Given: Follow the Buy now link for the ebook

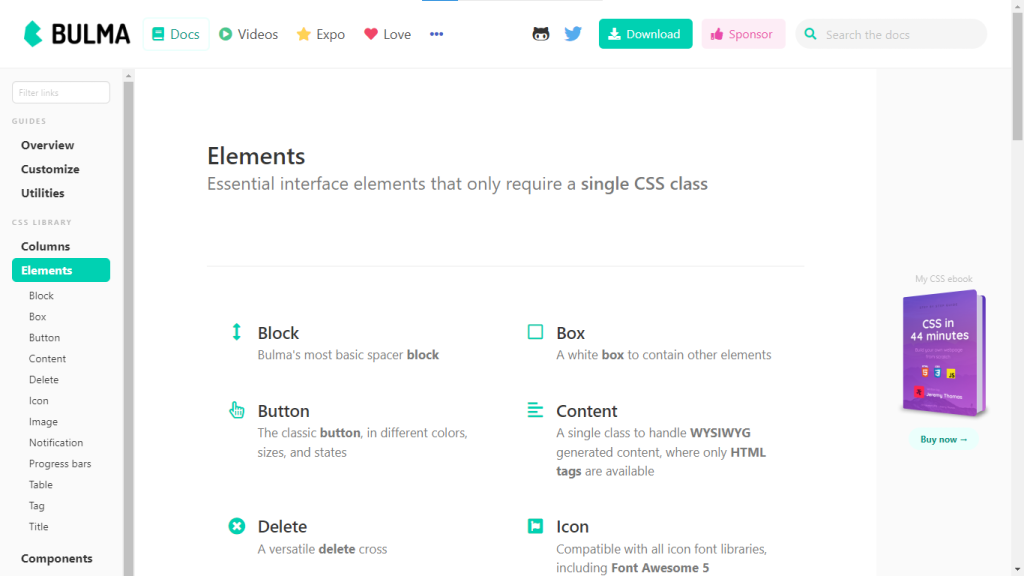Looking at the screenshot, I should point(942,438).
